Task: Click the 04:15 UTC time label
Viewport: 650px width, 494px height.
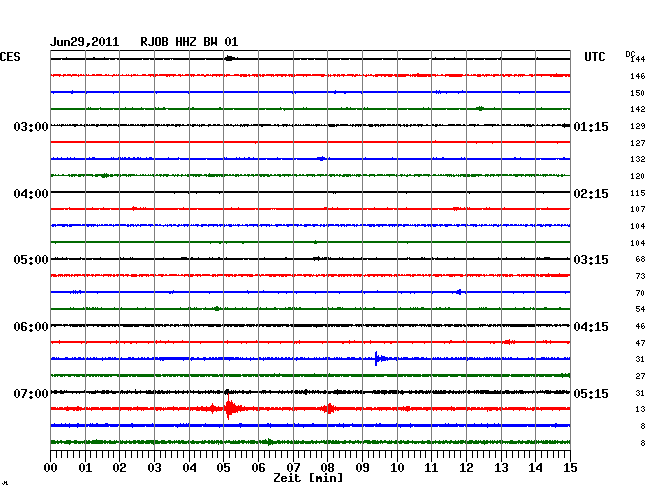Action: click(591, 327)
